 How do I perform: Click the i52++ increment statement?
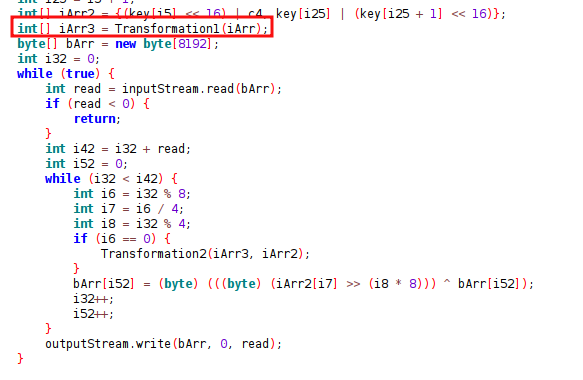93,314
